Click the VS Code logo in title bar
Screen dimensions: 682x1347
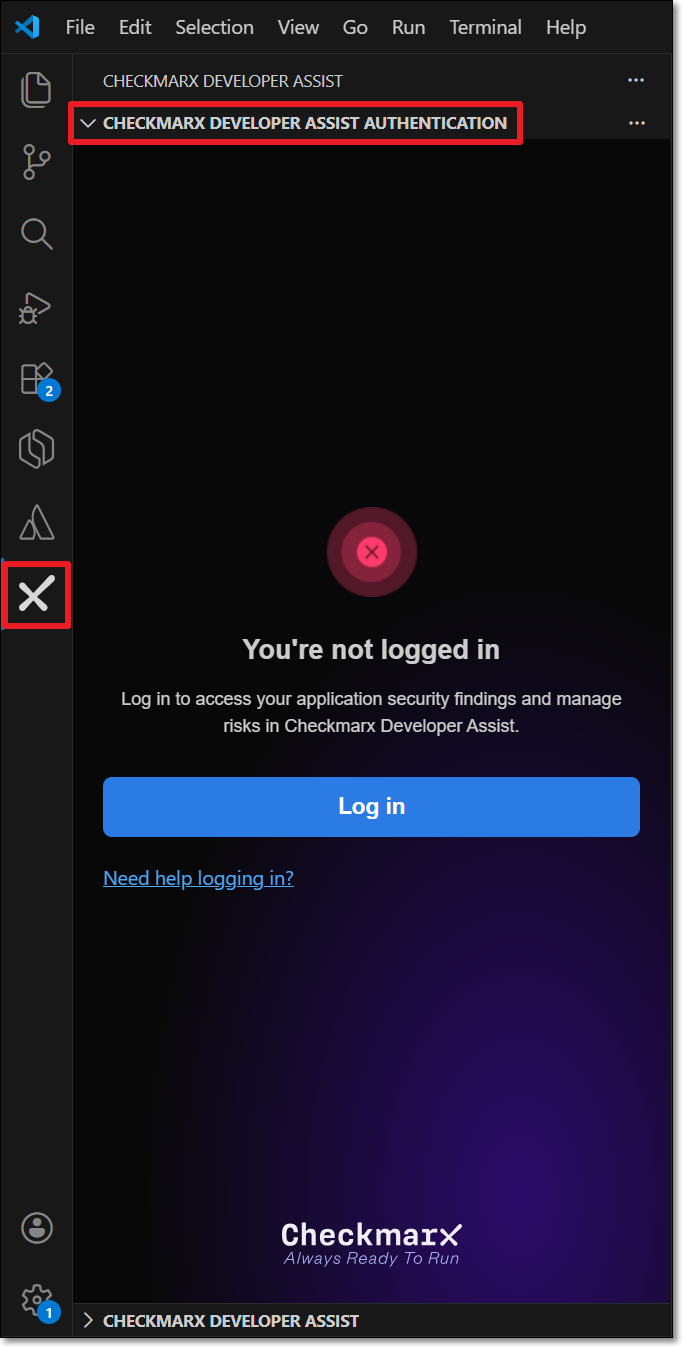click(28, 27)
